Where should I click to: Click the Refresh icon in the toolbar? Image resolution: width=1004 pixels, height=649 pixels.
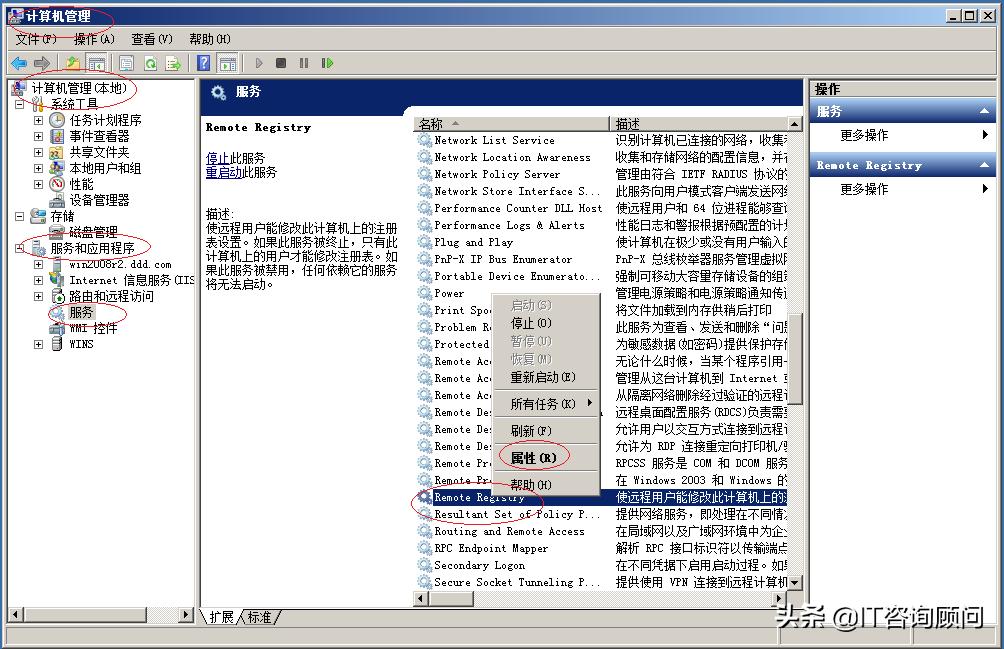pos(151,62)
